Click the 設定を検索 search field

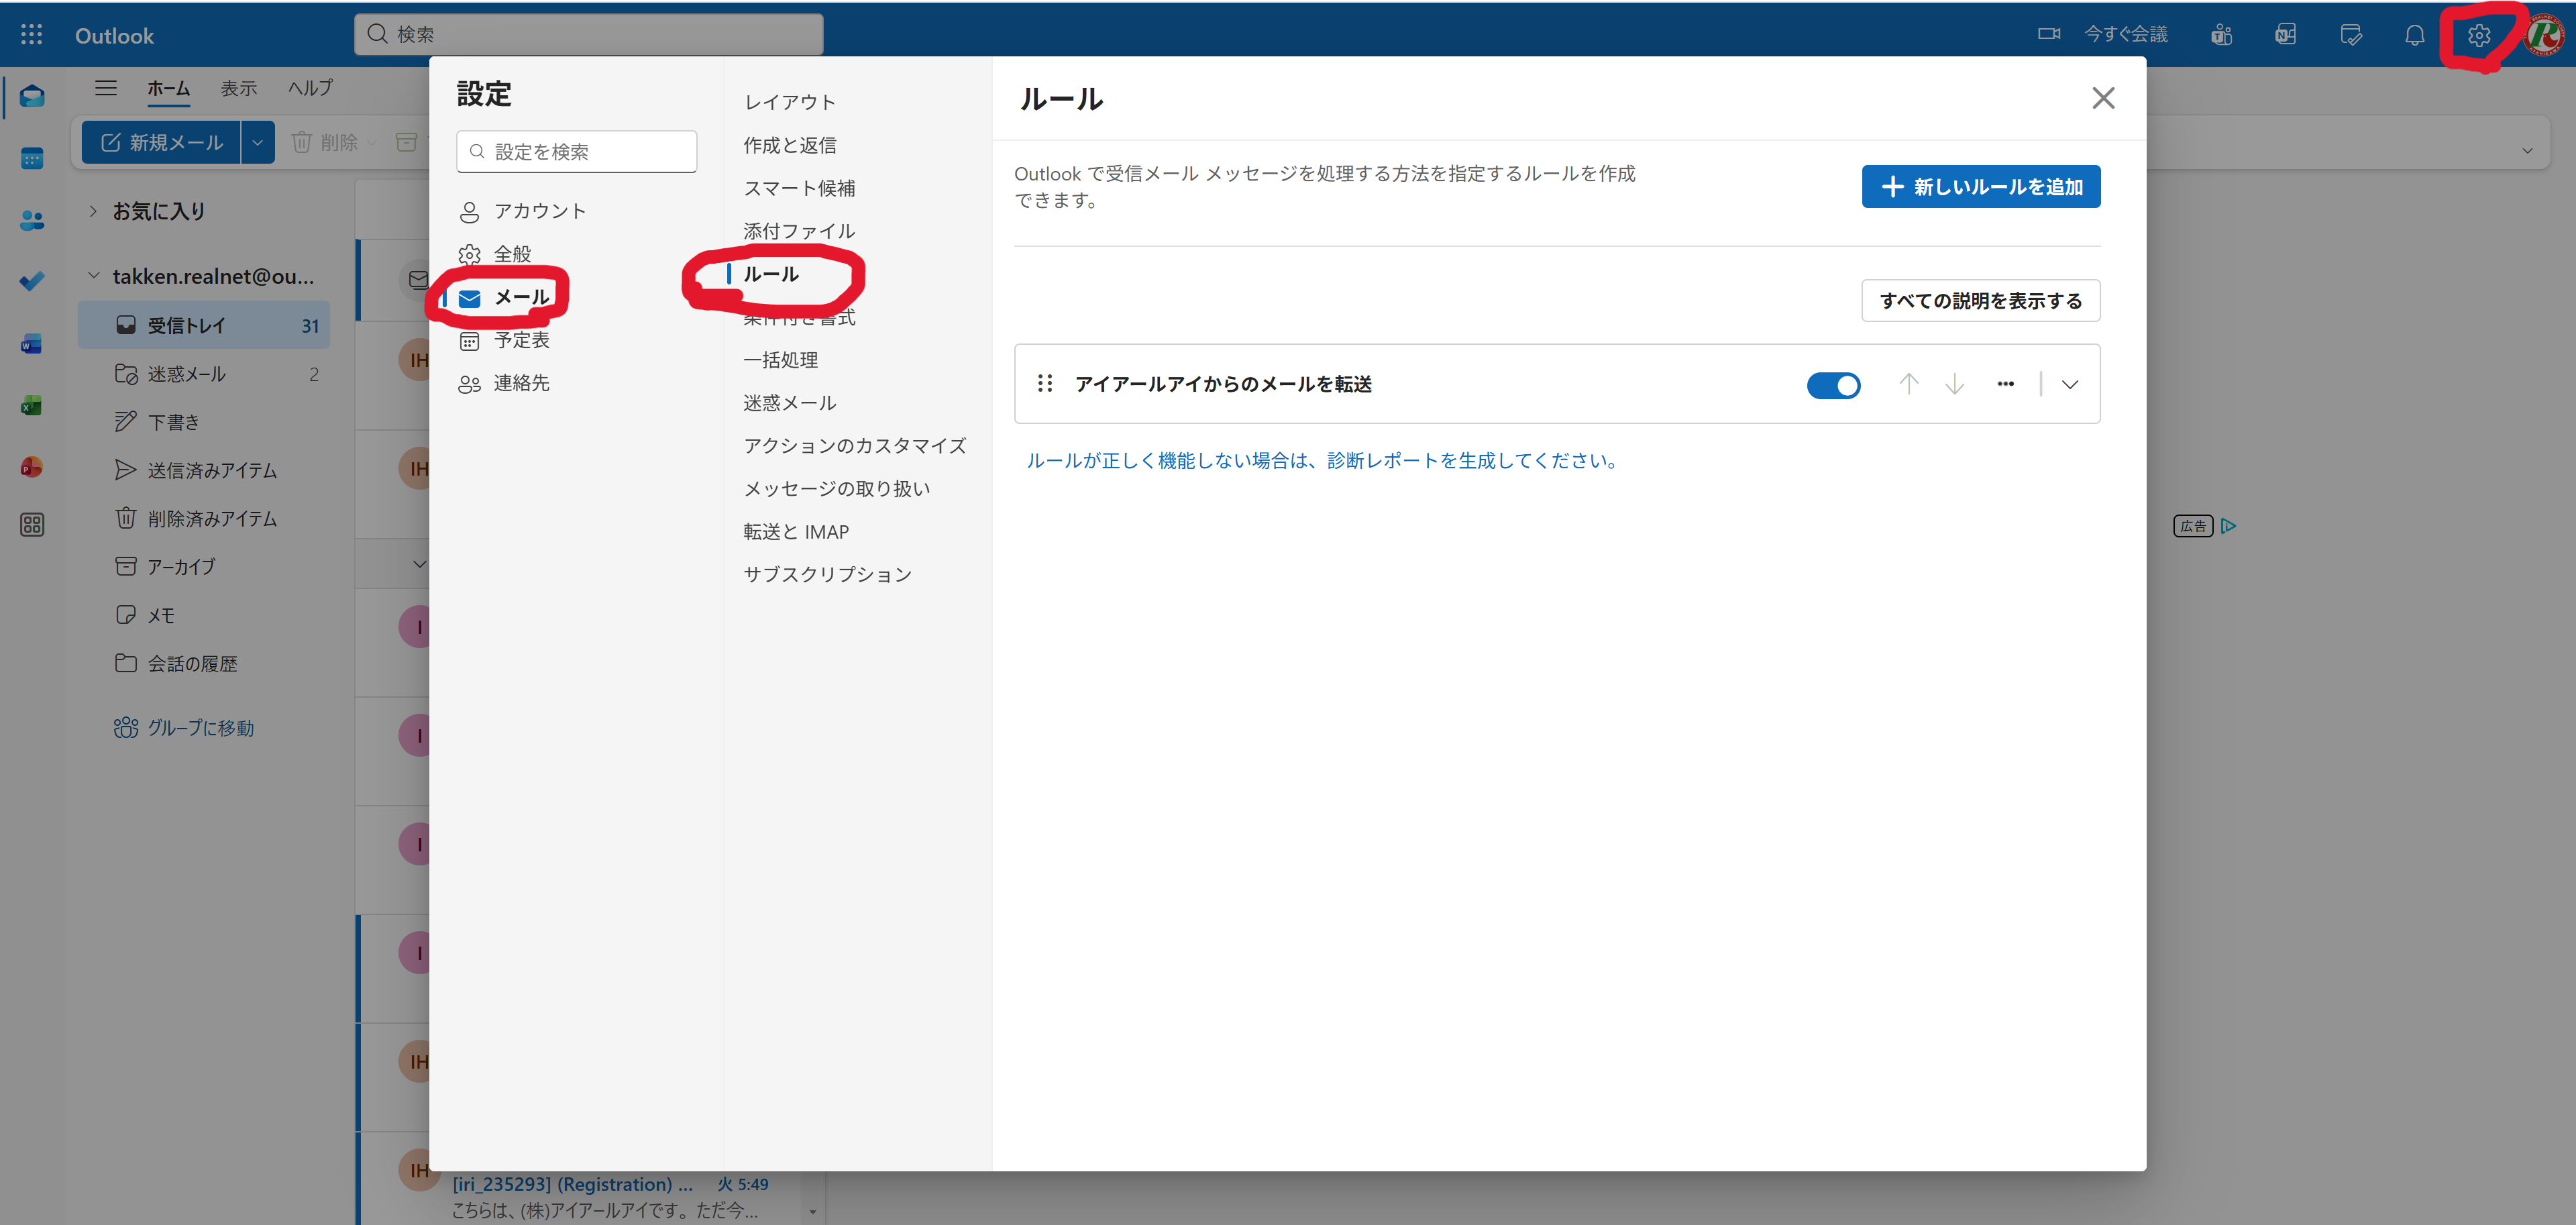click(x=576, y=151)
